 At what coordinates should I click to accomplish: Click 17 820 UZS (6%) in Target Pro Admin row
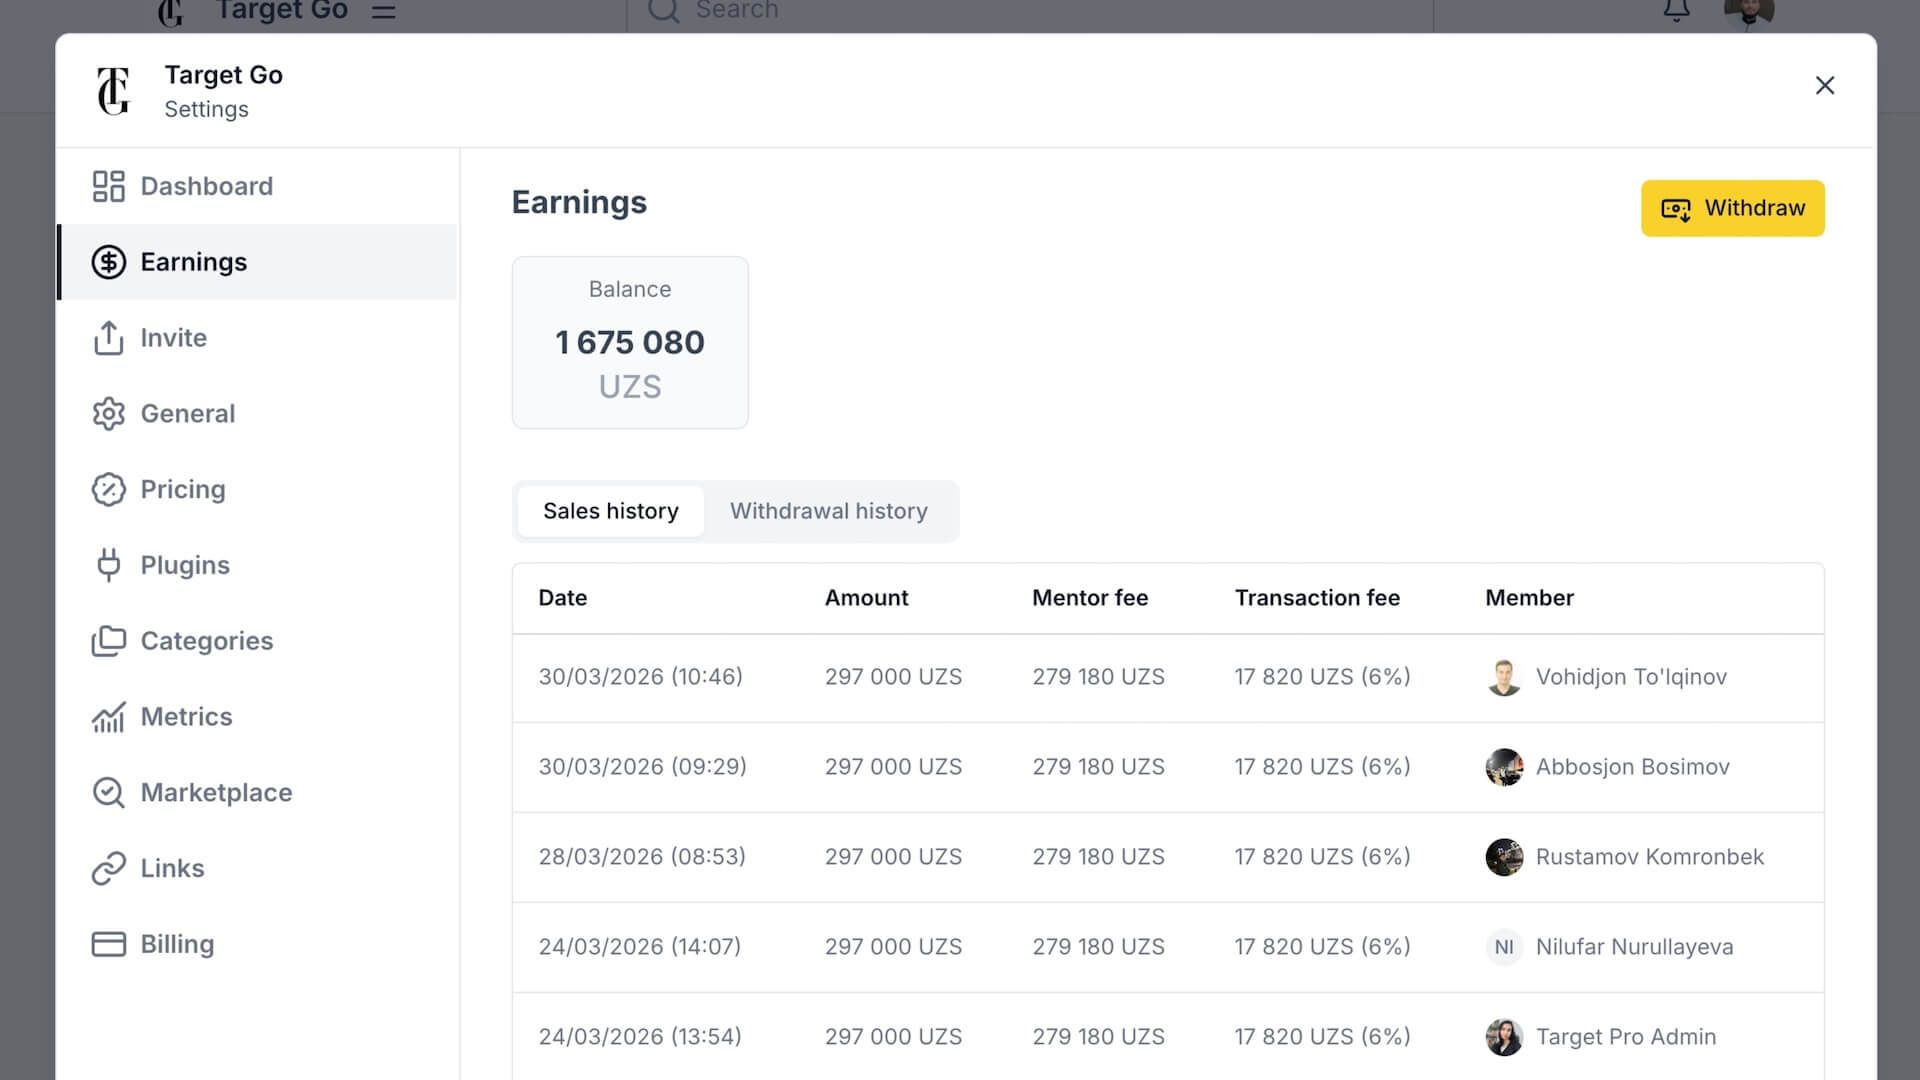pyautogui.click(x=1322, y=1037)
